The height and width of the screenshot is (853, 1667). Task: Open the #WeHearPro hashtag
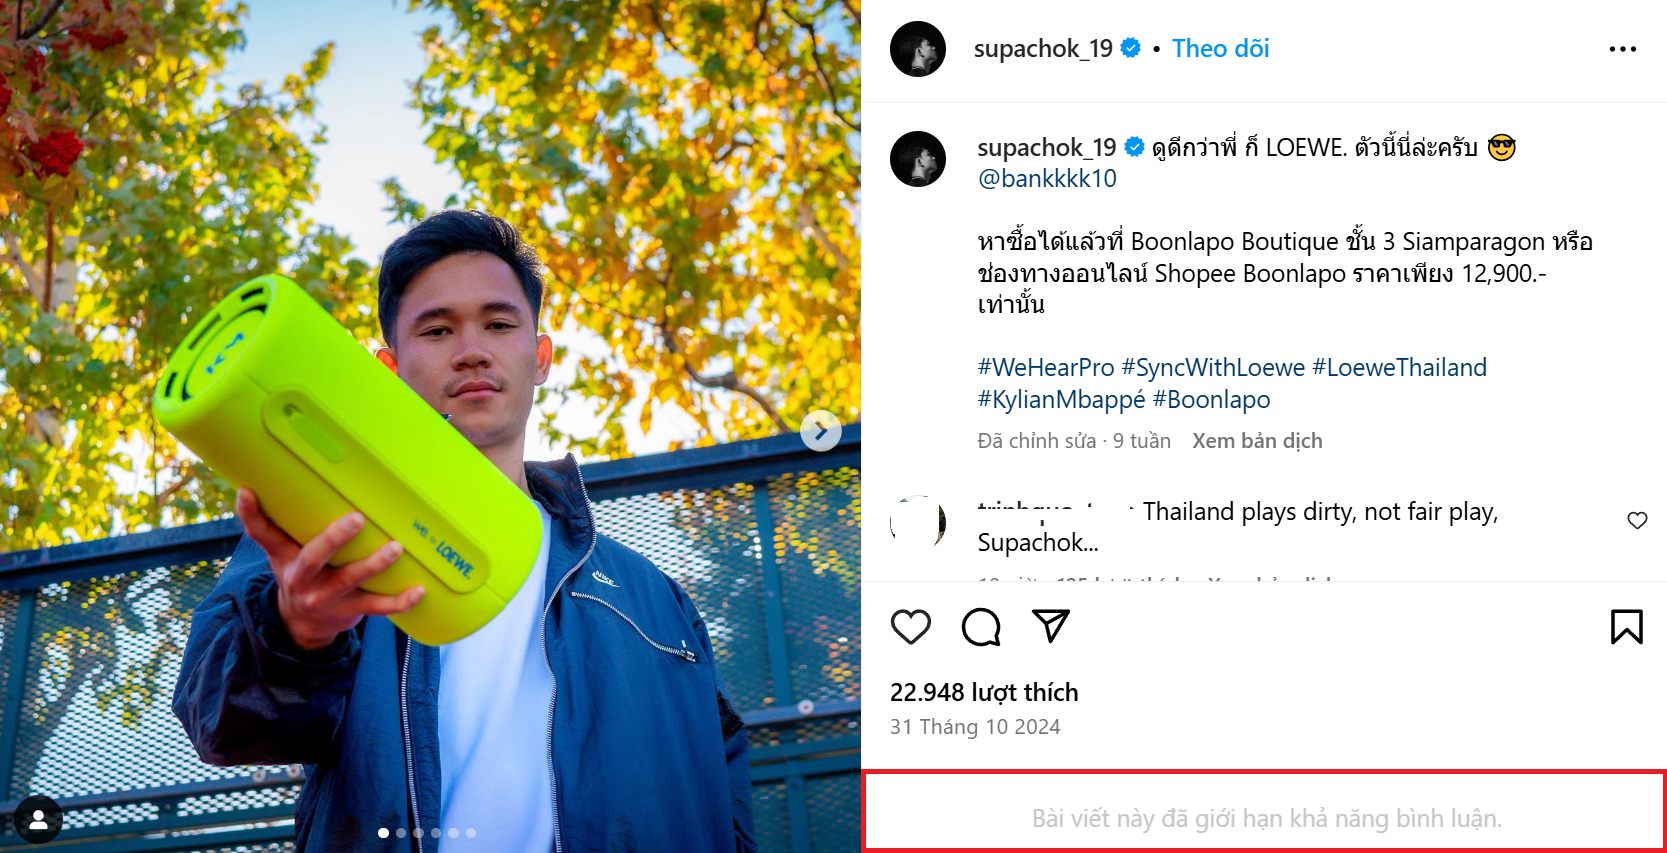click(x=1045, y=368)
